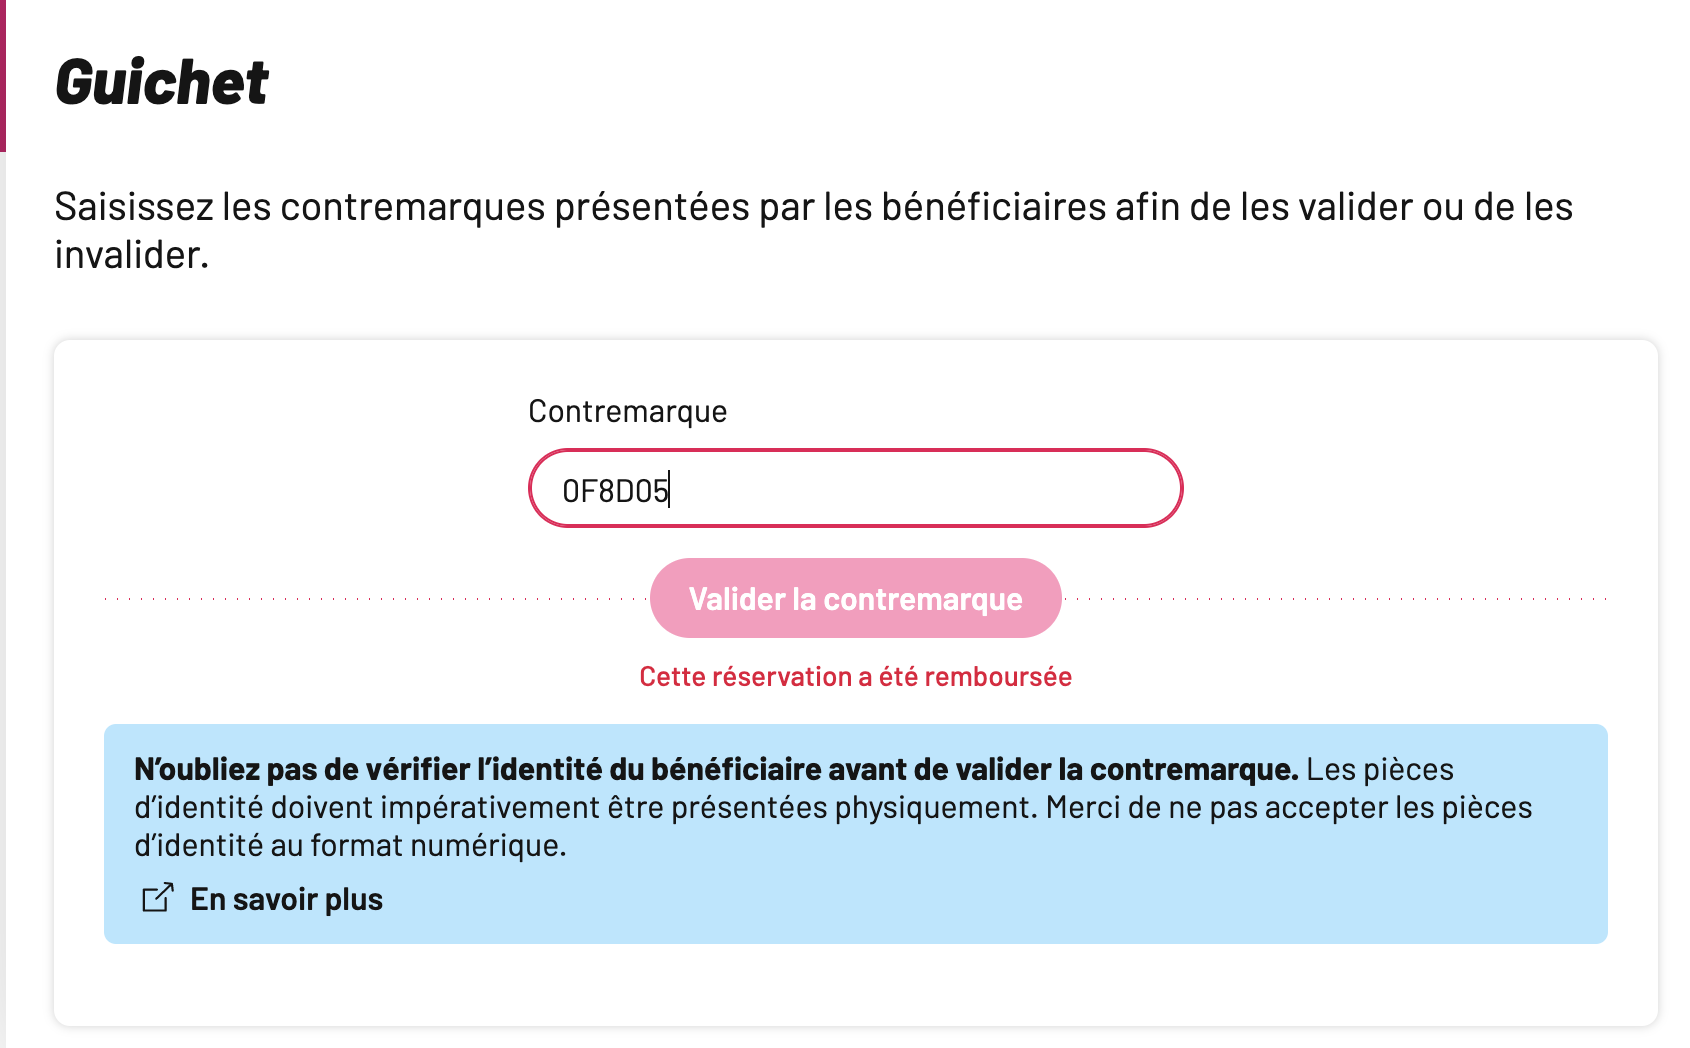Click the text d'identité au format numérique
The height and width of the screenshot is (1048, 1690).
[x=350, y=845]
